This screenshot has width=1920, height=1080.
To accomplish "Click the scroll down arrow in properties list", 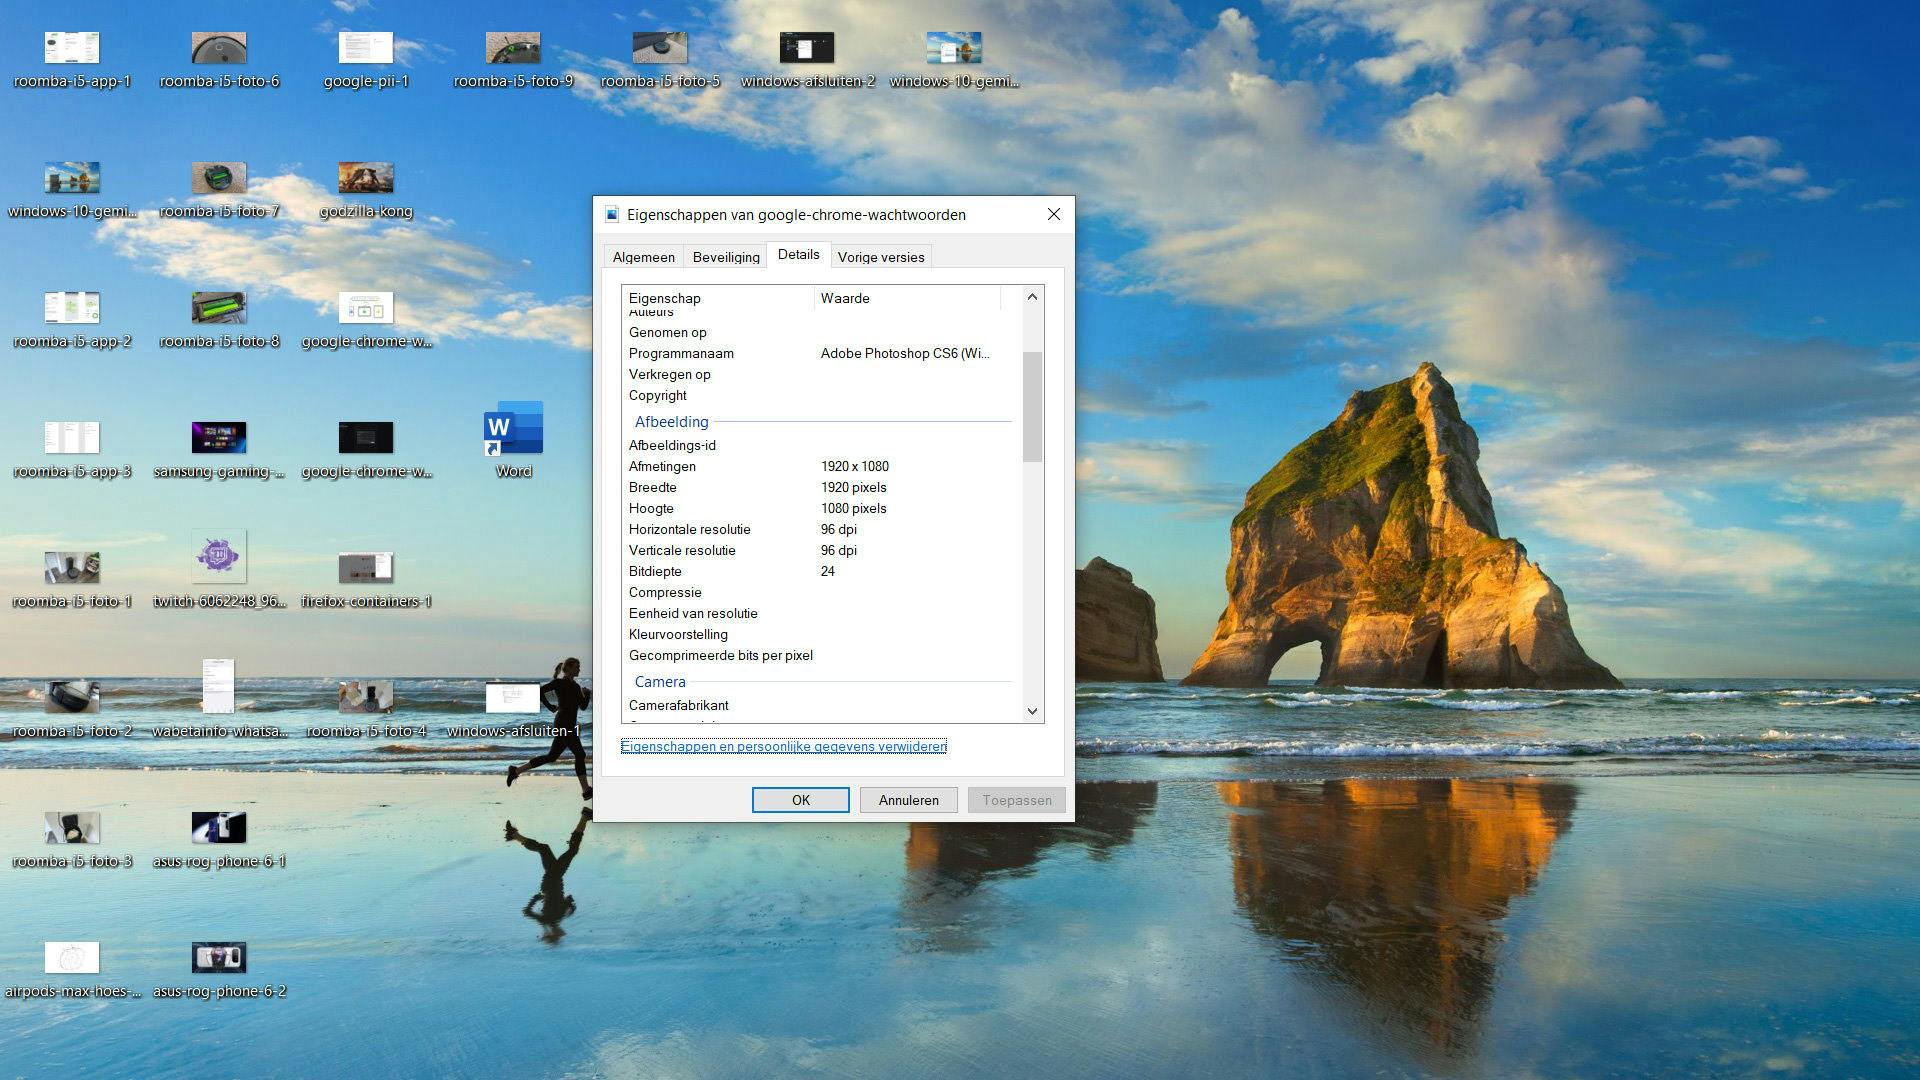I will point(1032,711).
